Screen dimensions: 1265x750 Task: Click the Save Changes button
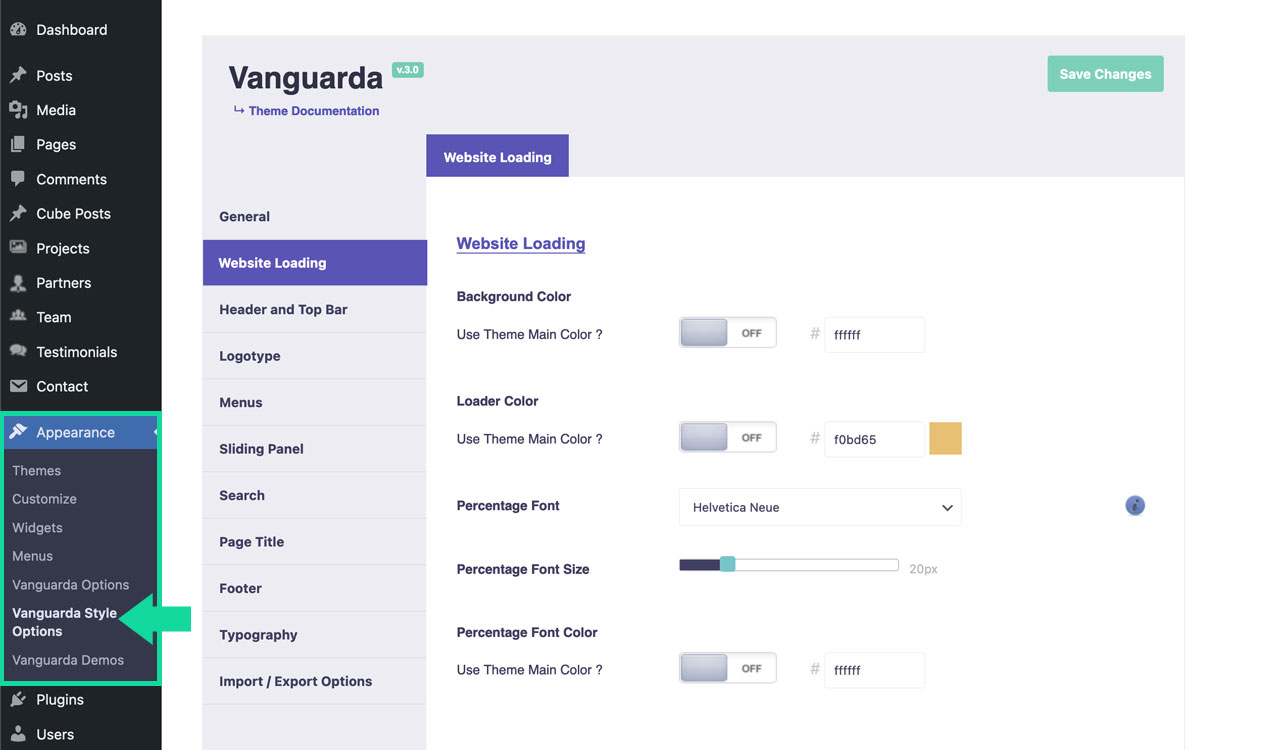coord(1105,74)
